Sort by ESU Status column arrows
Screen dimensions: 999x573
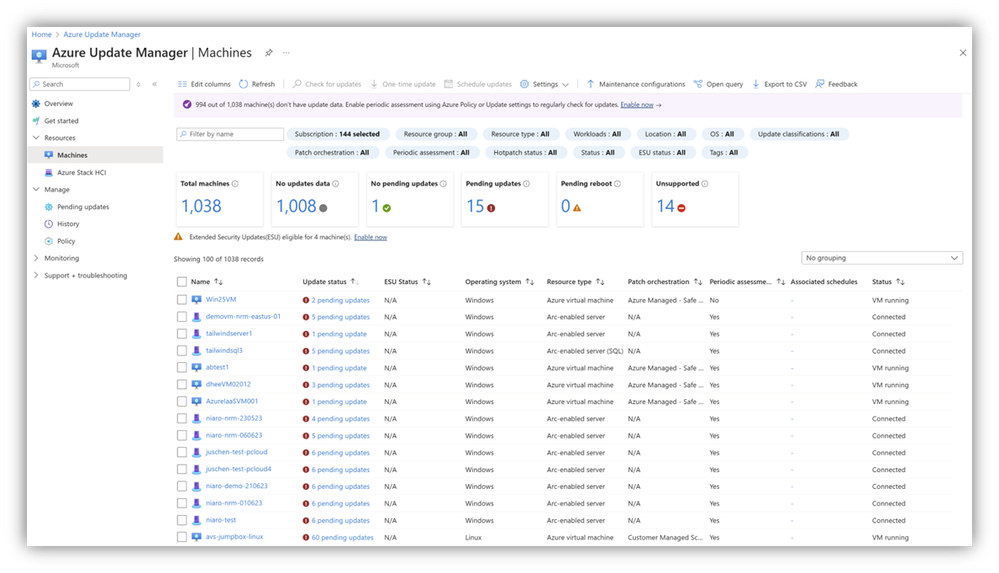(427, 282)
